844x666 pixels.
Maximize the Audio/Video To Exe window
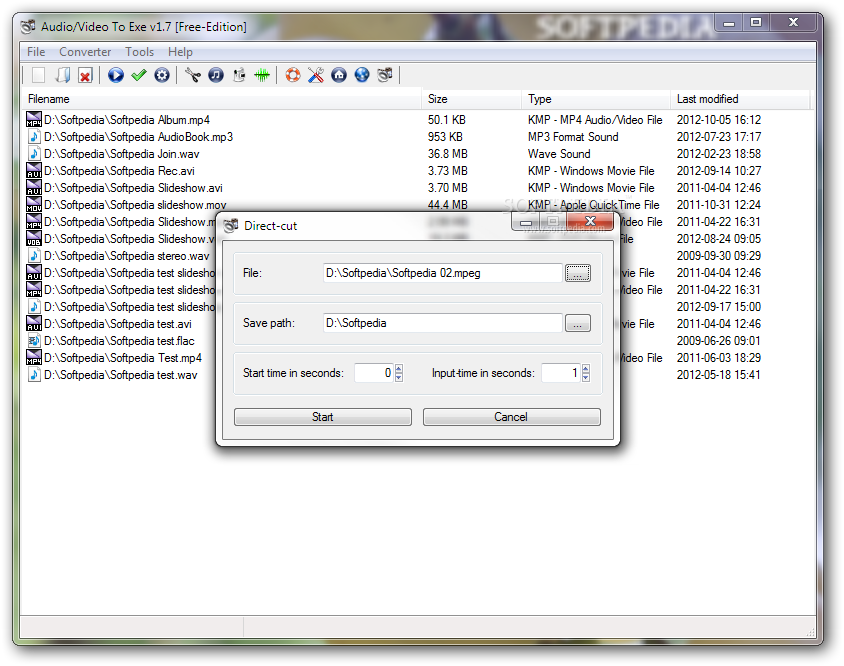point(756,23)
